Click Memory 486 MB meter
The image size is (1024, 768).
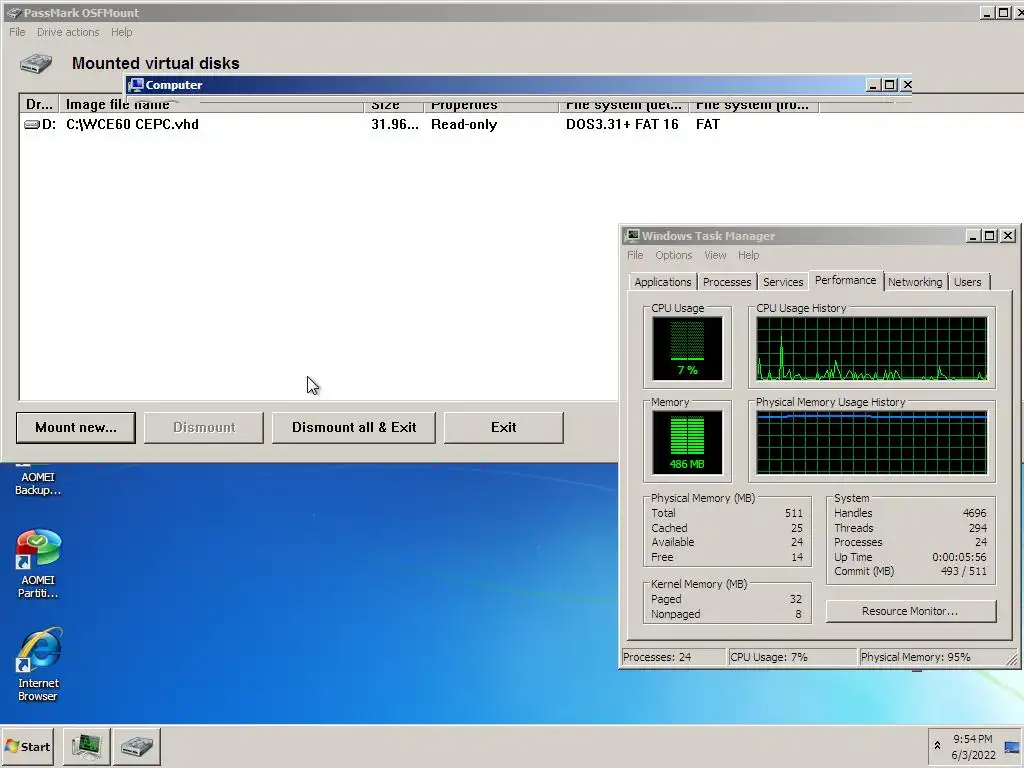687,442
